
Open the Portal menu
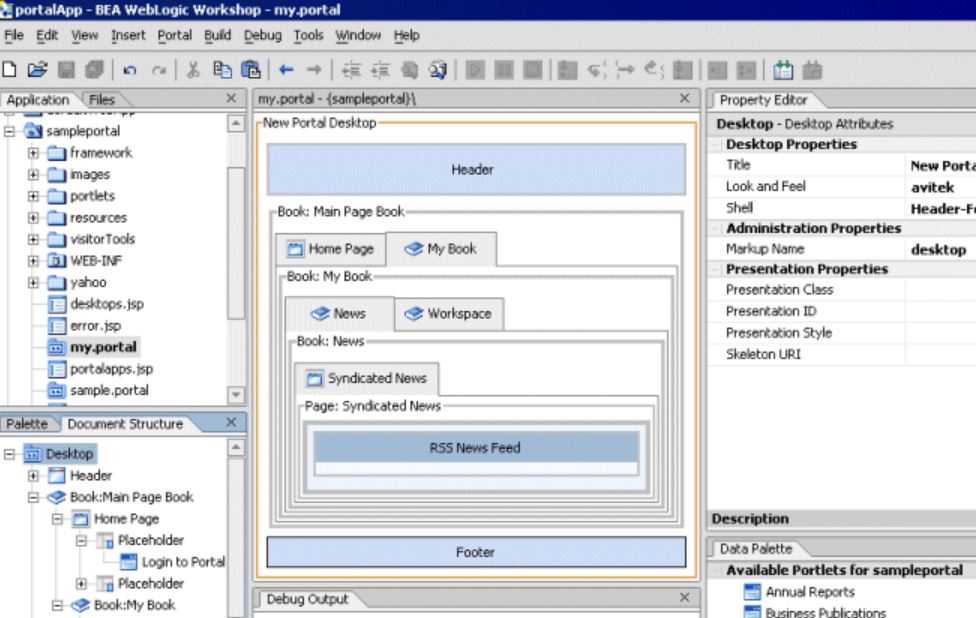(x=174, y=35)
